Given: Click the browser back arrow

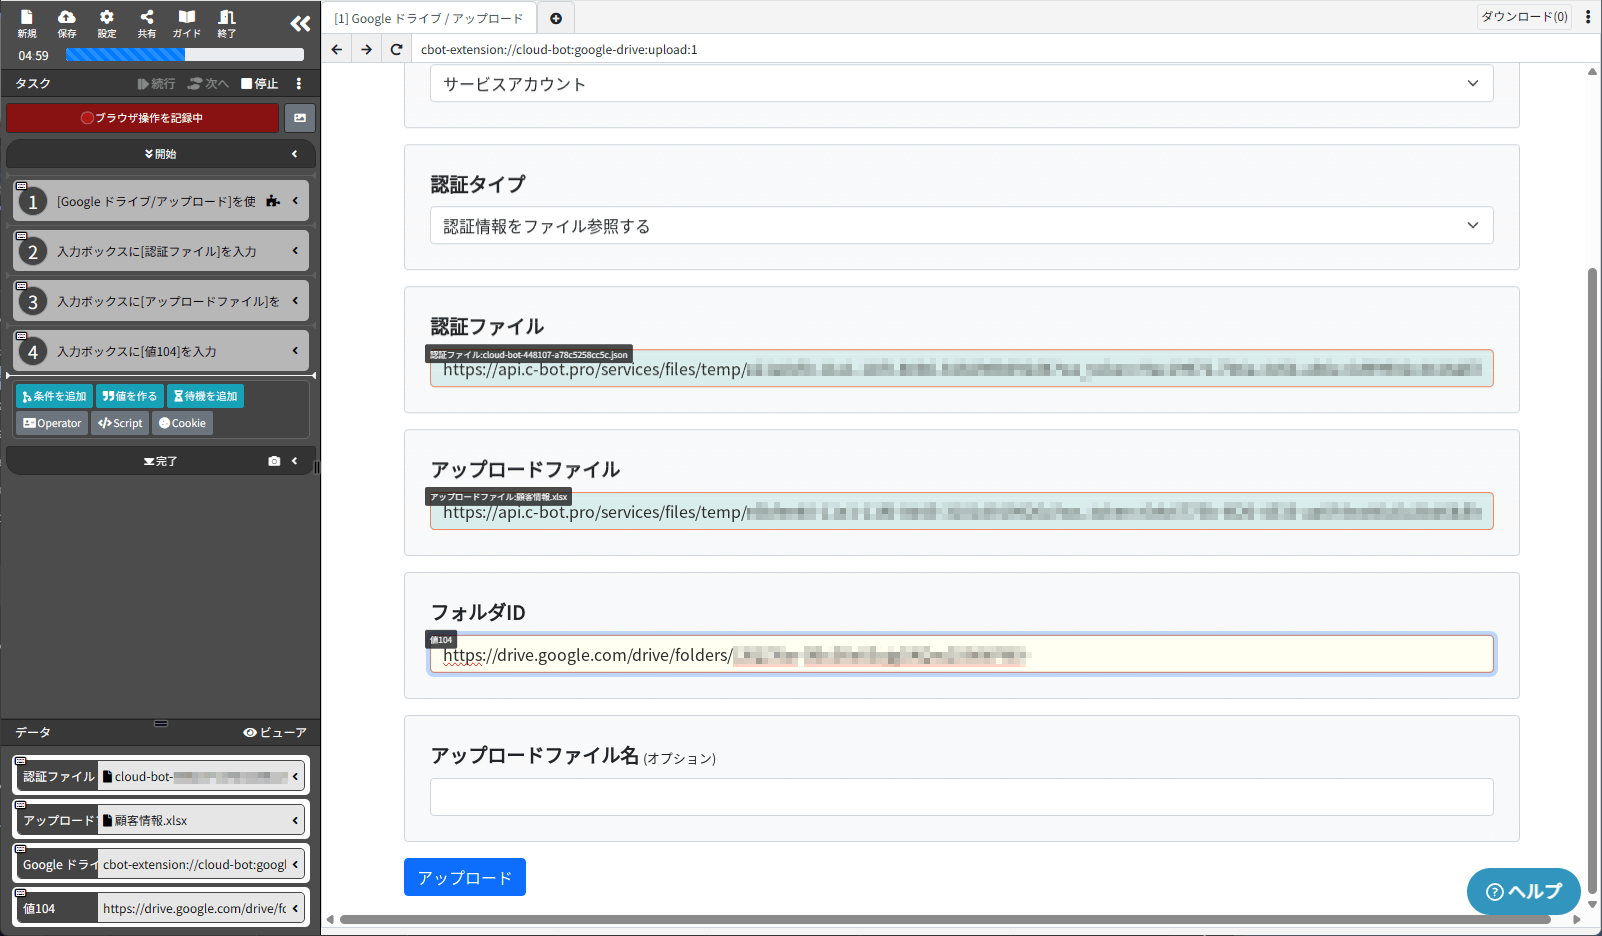Looking at the screenshot, I should [x=337, y=49].
